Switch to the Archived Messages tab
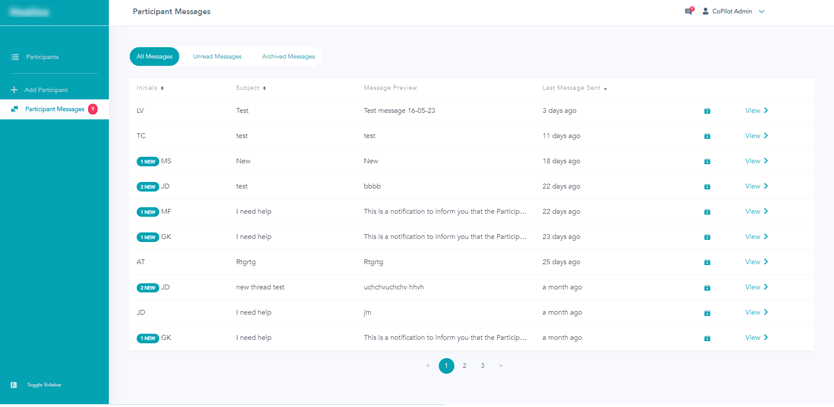Image resolution: width=834 pixels, height=407 pixels. (x=288, y=57)
